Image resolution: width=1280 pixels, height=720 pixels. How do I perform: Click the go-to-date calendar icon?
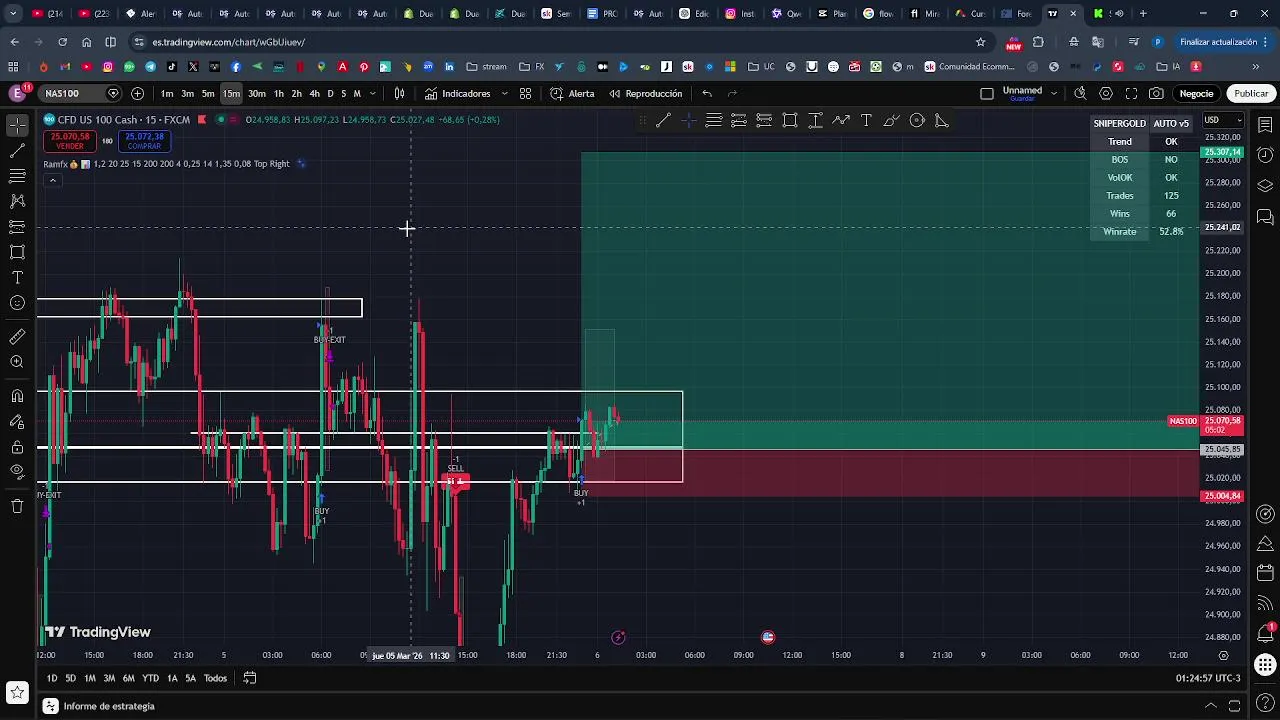point(250,678)
